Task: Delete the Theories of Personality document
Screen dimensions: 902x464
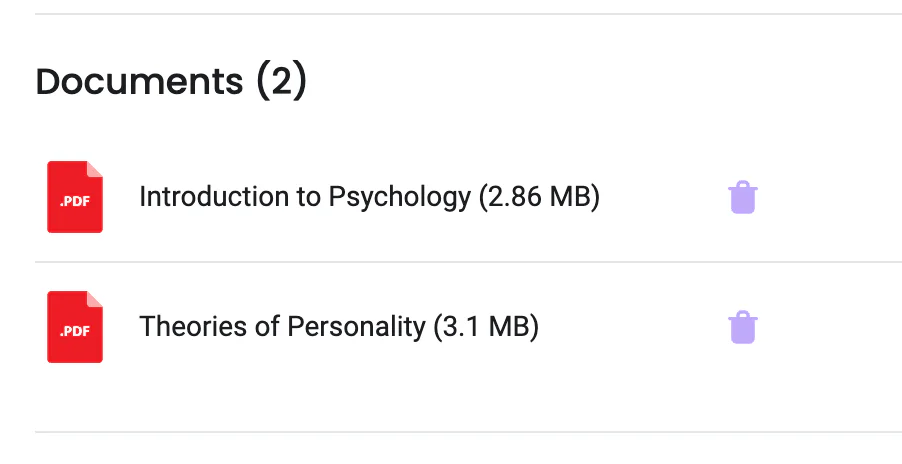Action: point(742,327)
